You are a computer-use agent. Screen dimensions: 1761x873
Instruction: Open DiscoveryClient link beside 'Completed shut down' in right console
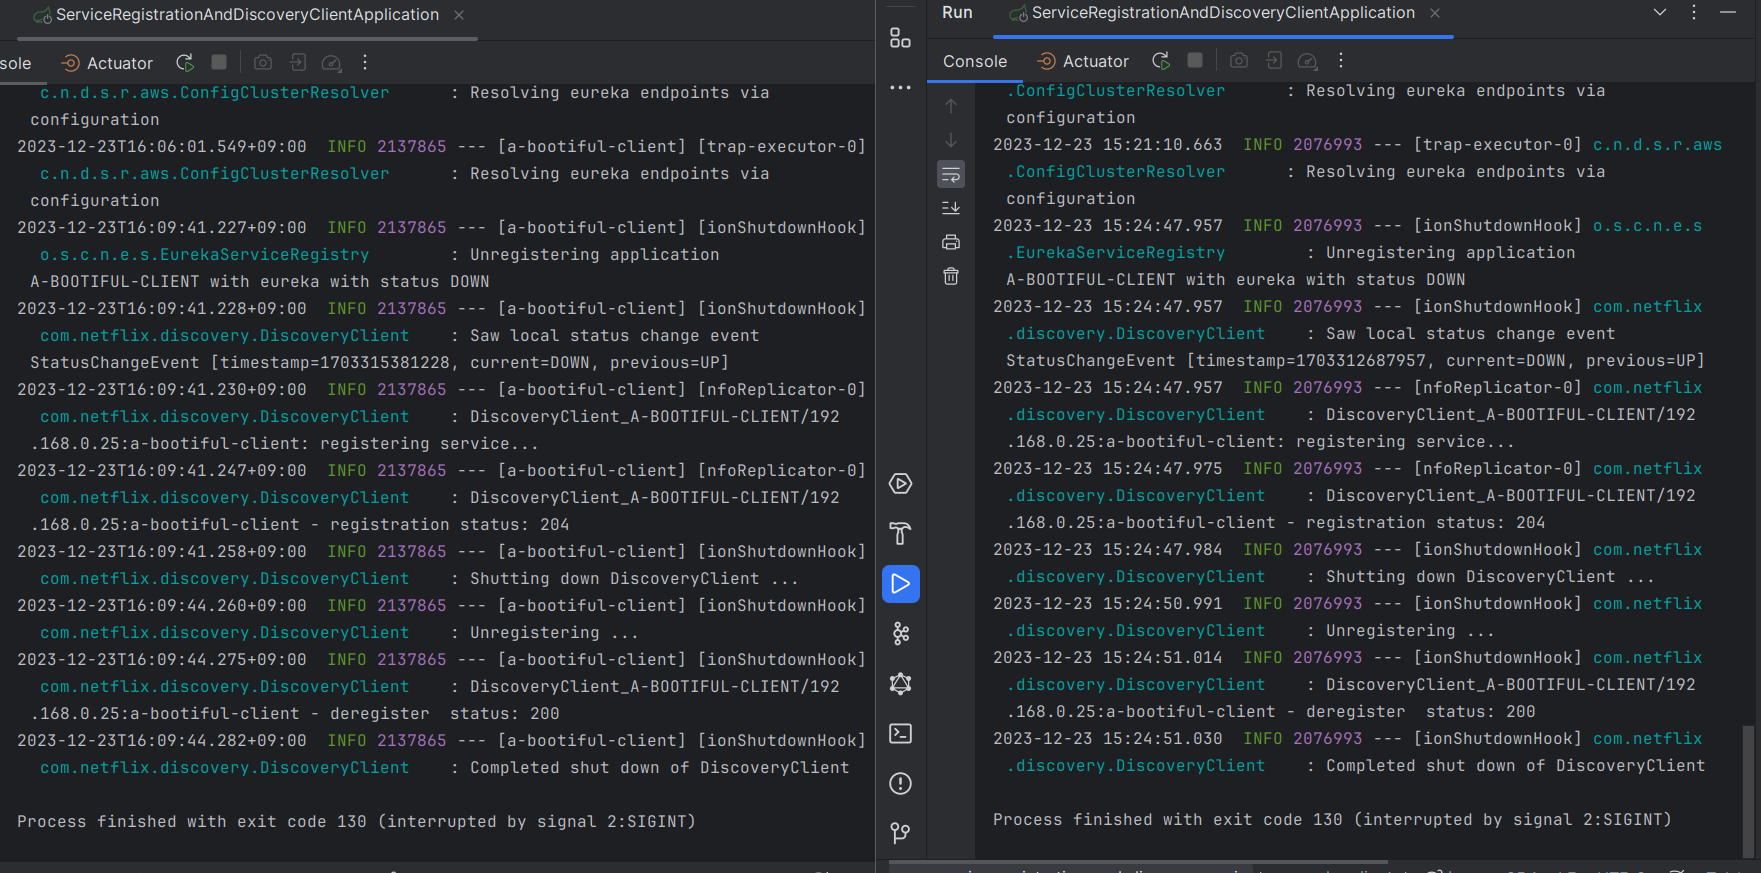(1135, 766)
